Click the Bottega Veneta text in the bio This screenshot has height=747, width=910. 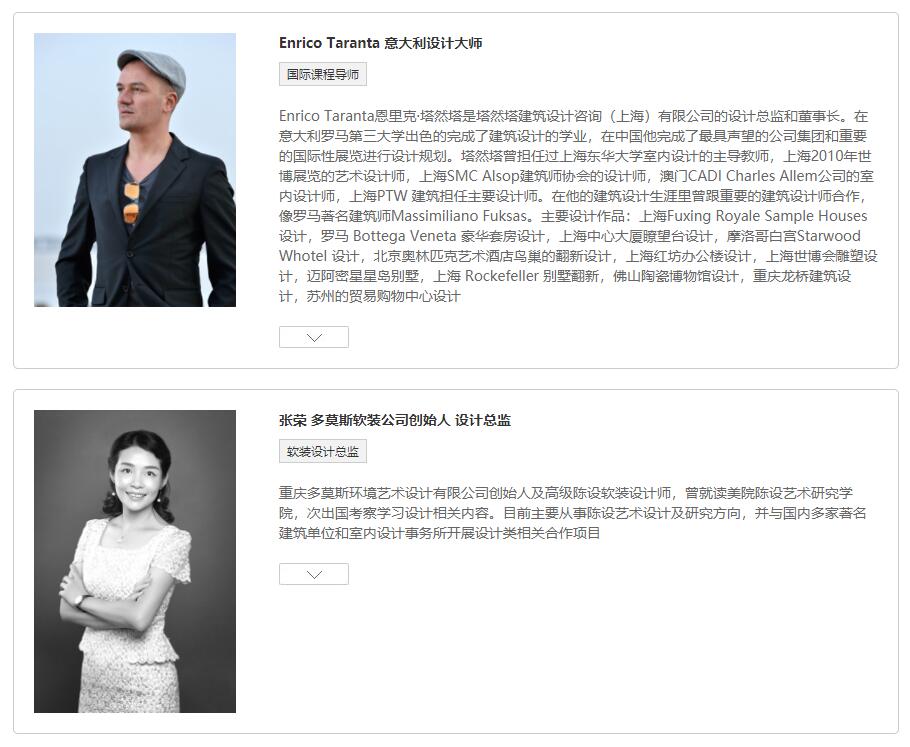405,236
